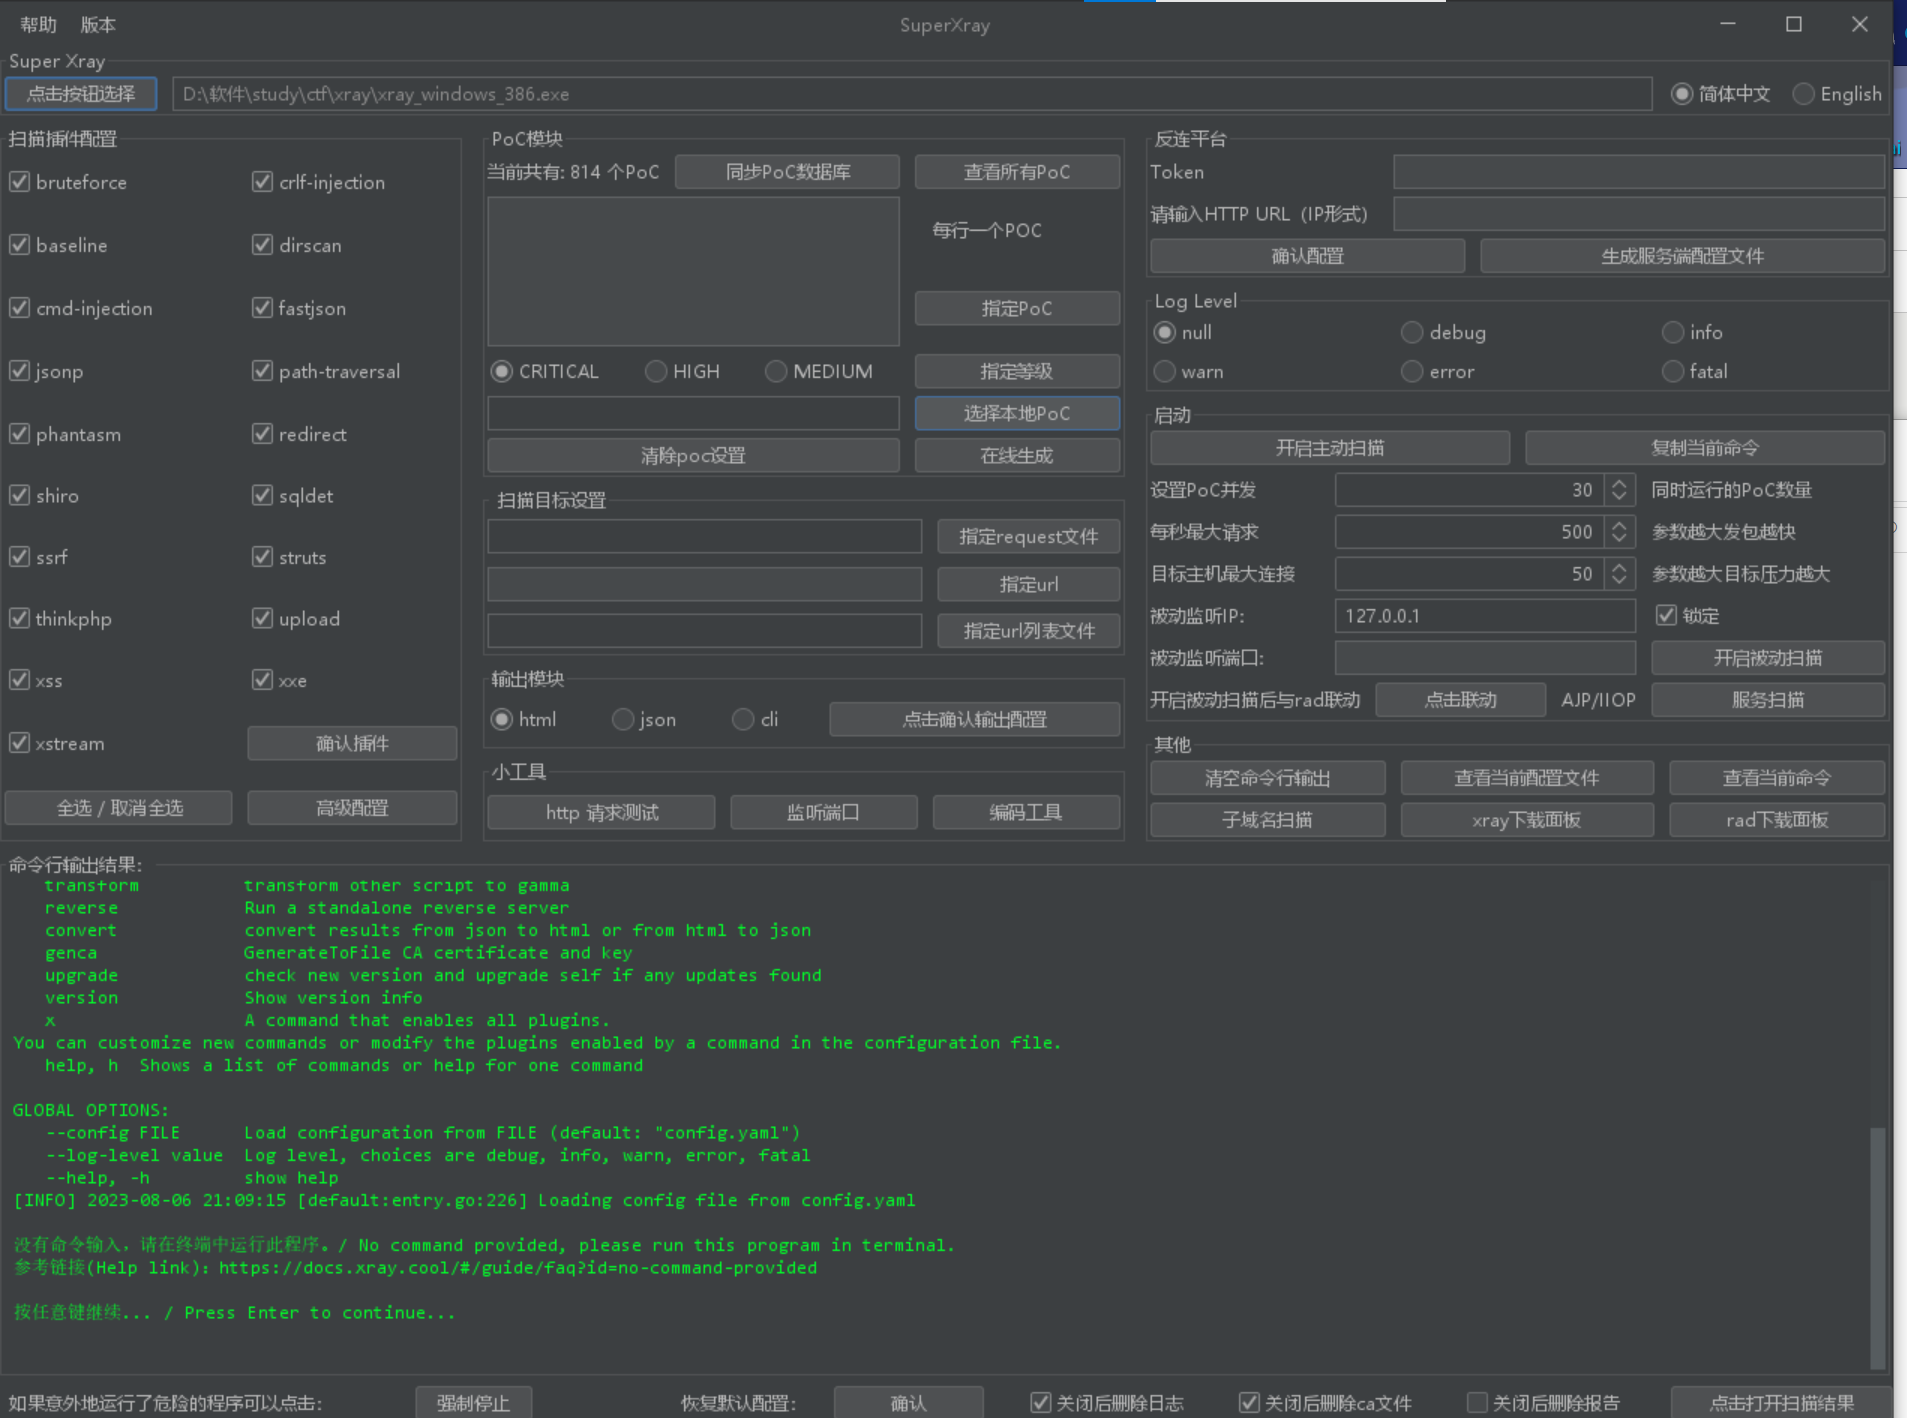The image size is (1907, 1418).
Task: Open the 监听端口 tool
Action: pyautogui.click(x=823, y=813)
